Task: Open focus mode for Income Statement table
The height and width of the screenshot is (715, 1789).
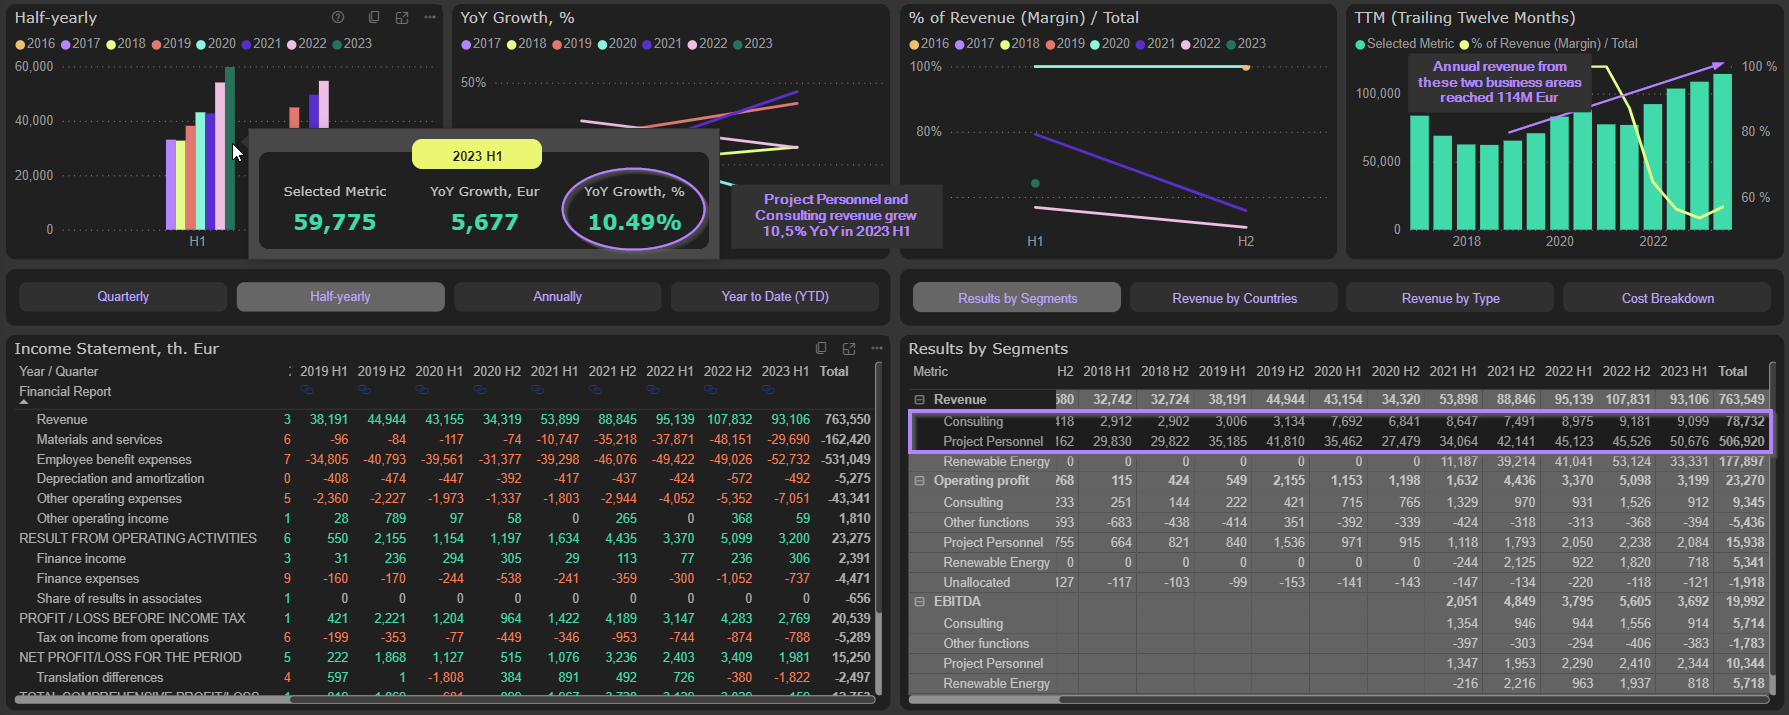Action: 849,348
